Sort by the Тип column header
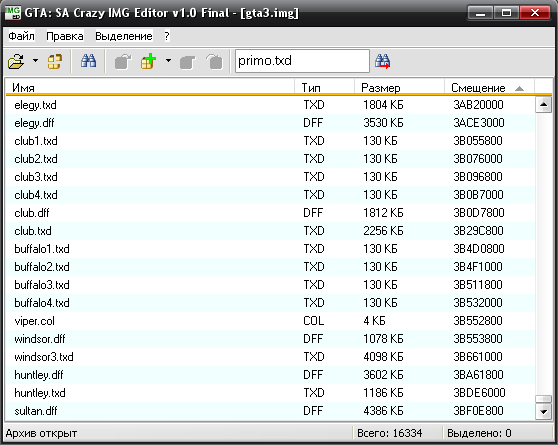Viewport: 558px width, 445px height. [x=324, y=87]
